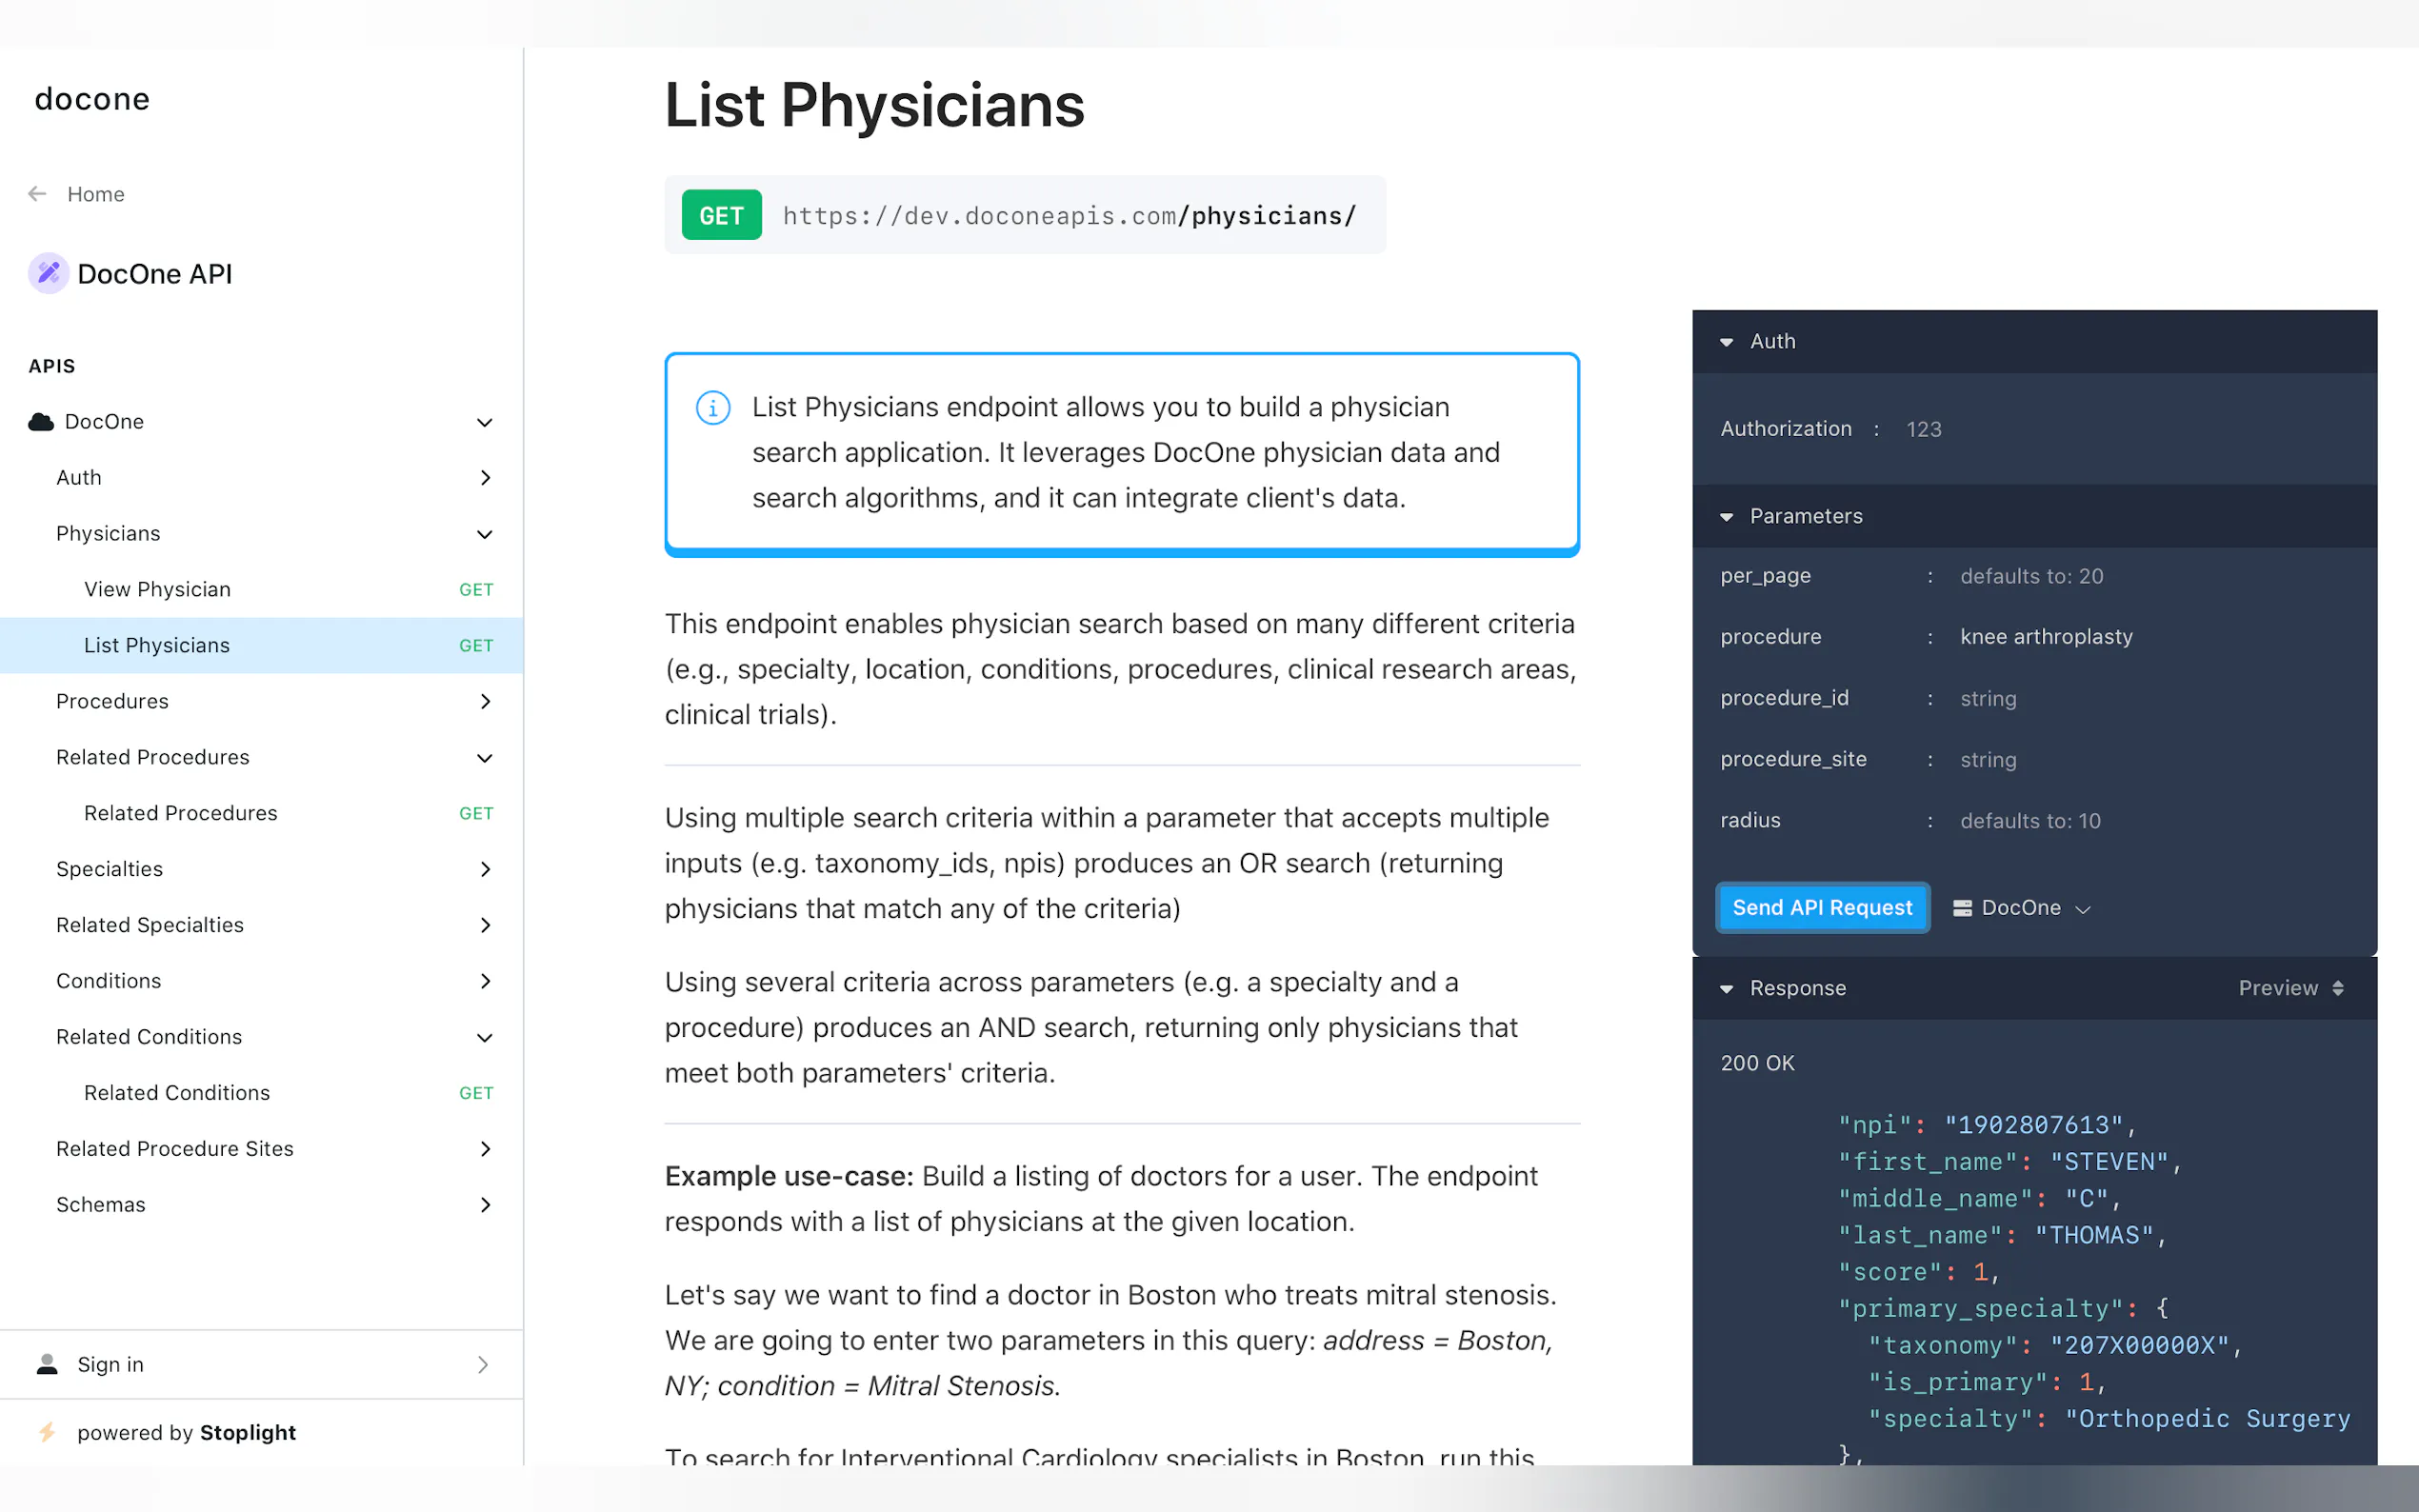
Task: Click the Sign in user icon
Action: 47,1364
